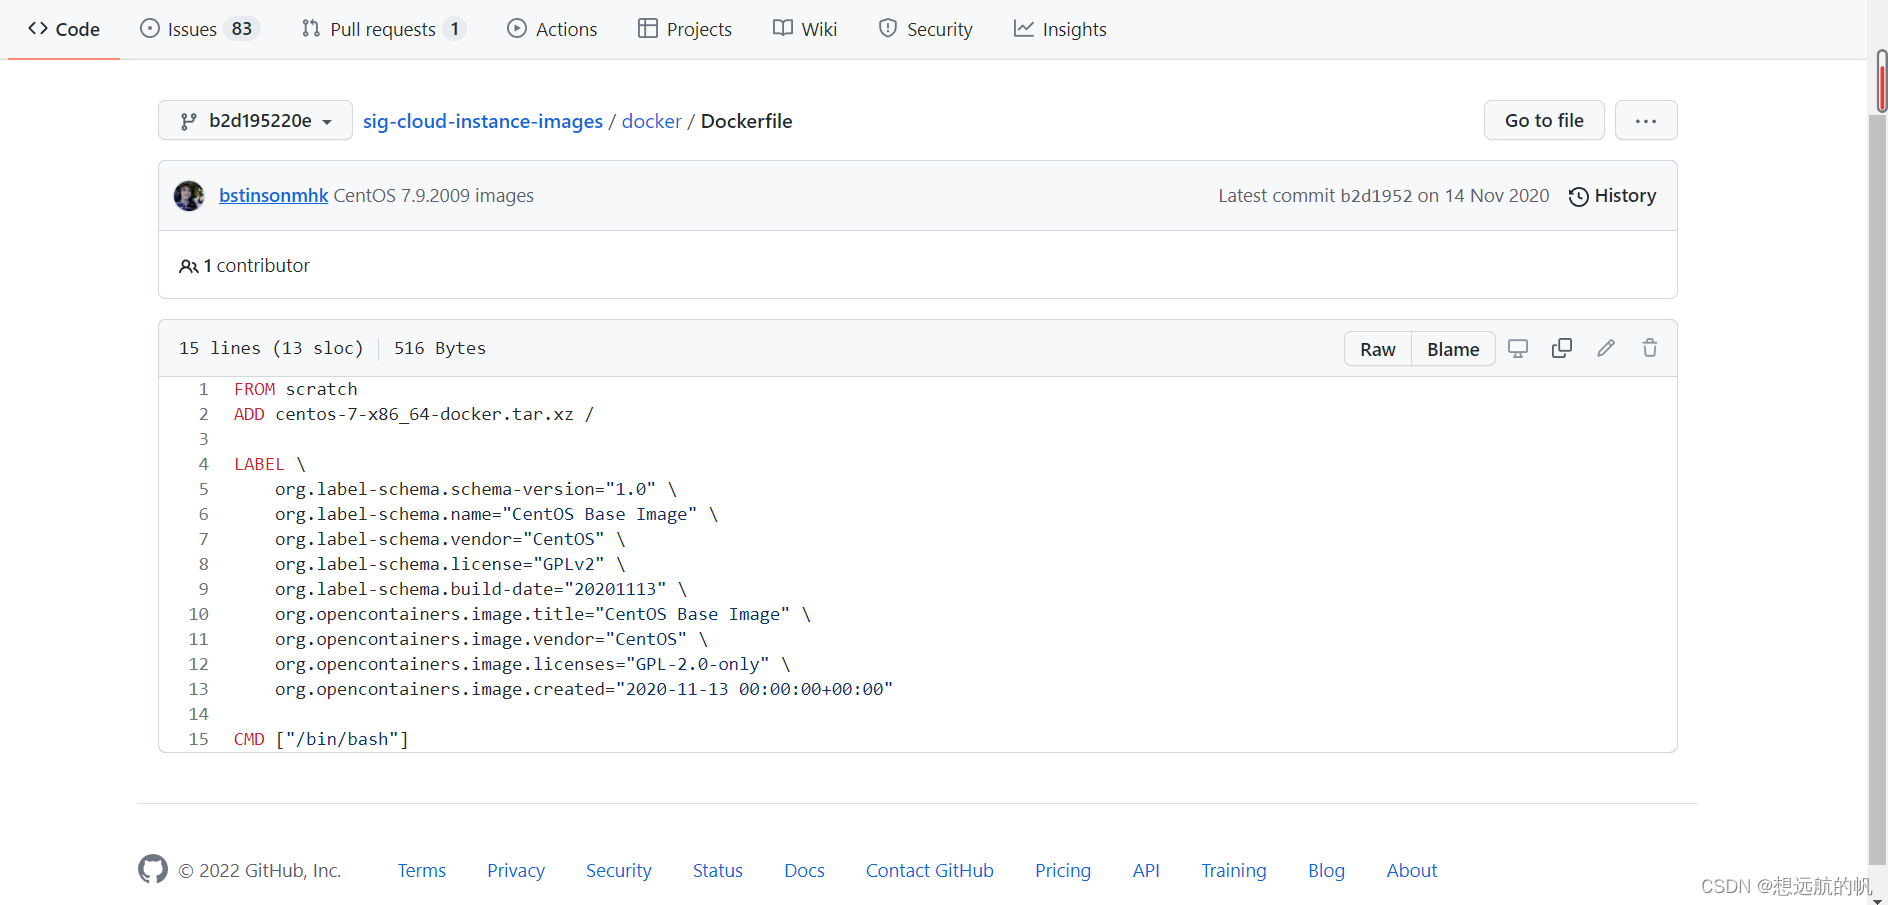
Task: View Raw file contents
Action: (x=1377, y=349)
